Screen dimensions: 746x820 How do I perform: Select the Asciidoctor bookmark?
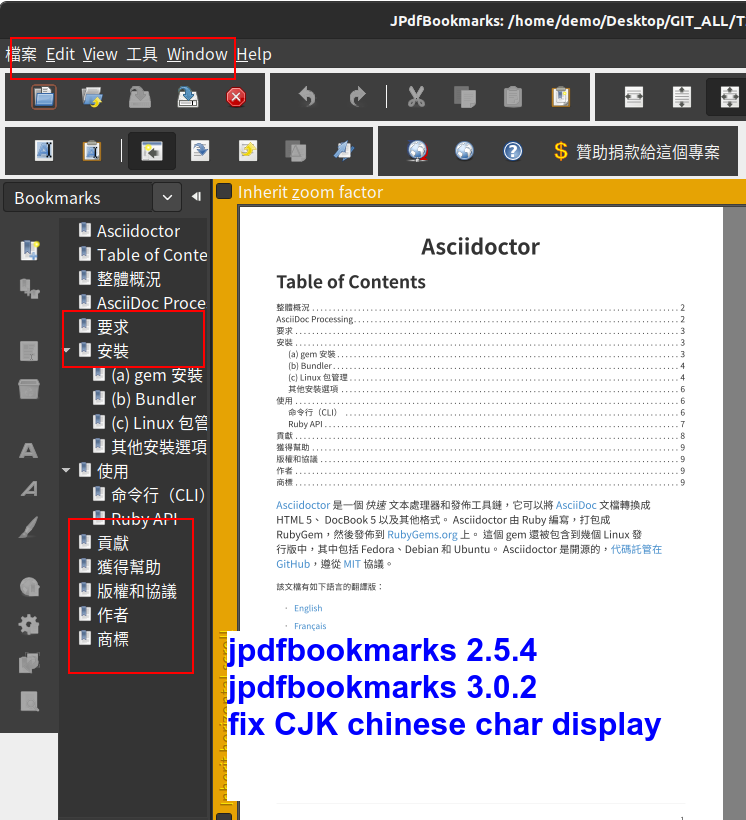(x=138, y=231)
